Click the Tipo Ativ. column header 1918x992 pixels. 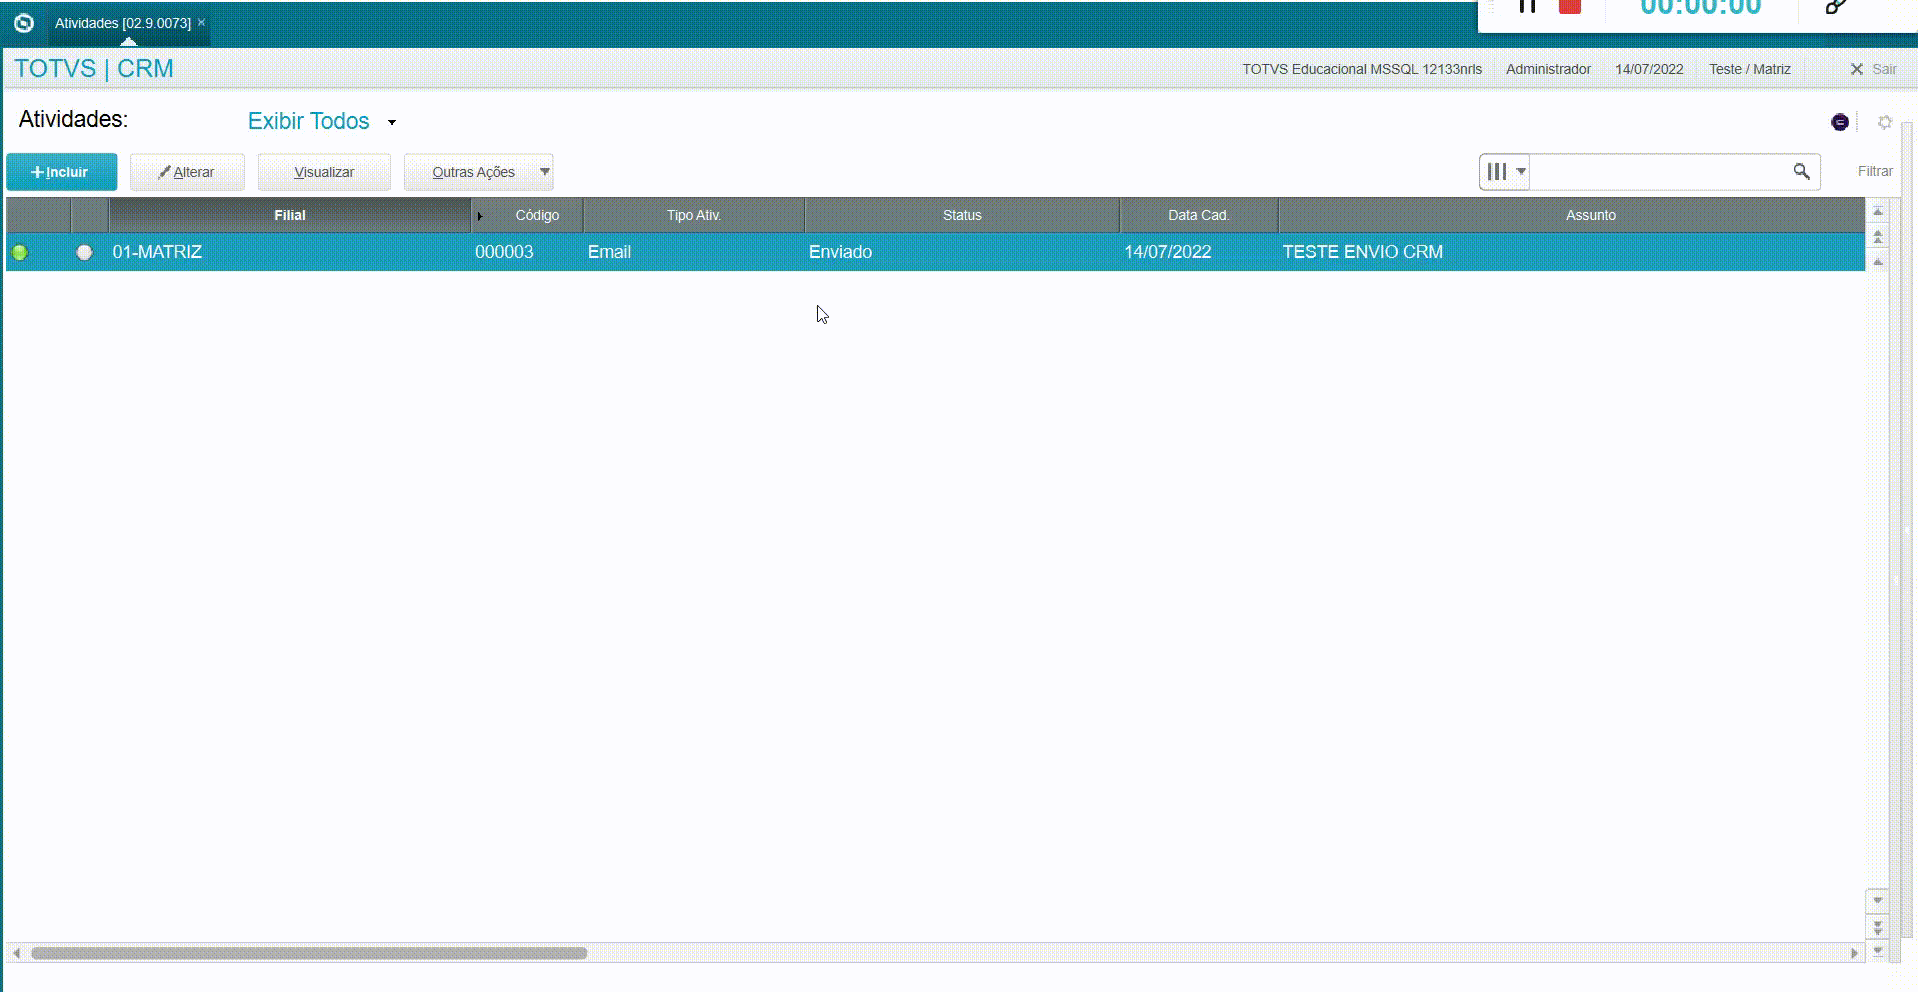(x=694, y=215)
